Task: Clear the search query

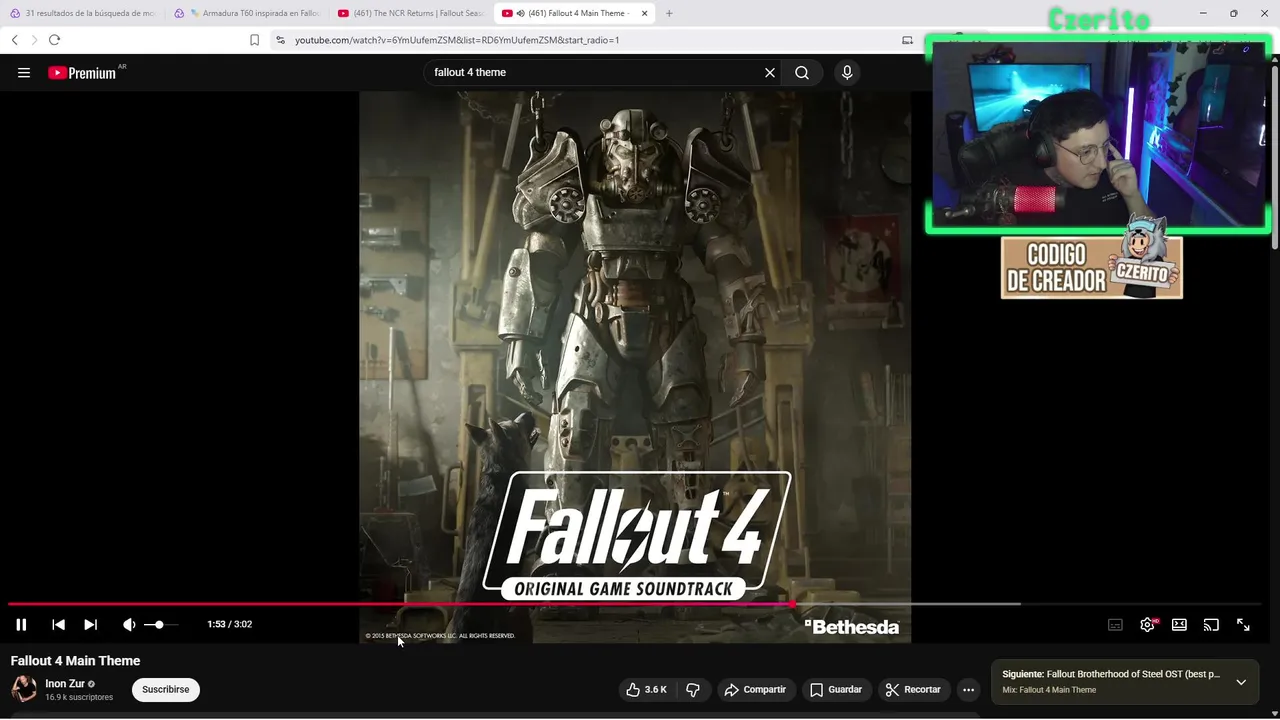Action: pos(770,72)
